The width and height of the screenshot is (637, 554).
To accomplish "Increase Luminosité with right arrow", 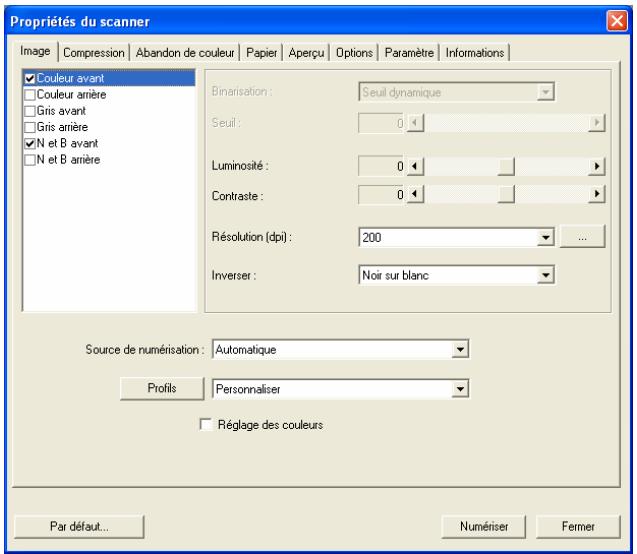I will (x=596, y=166).
